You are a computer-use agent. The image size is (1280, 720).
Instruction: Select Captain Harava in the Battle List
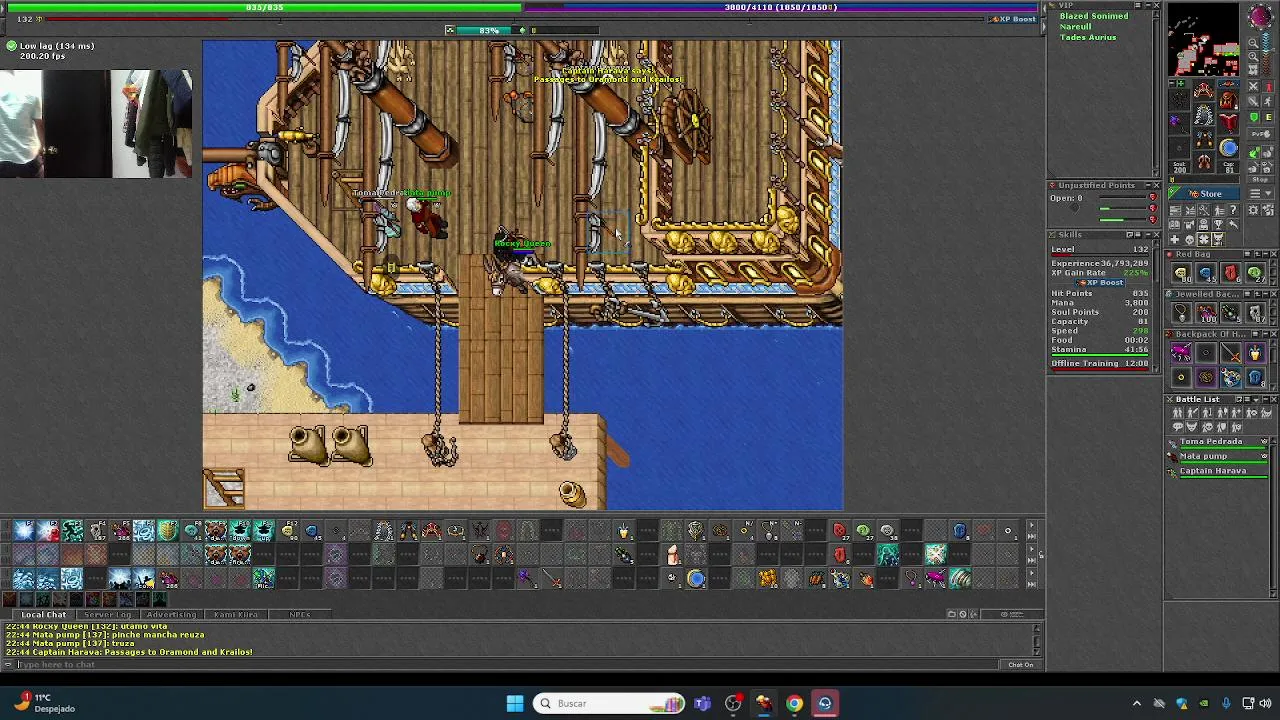[1213, 471]
